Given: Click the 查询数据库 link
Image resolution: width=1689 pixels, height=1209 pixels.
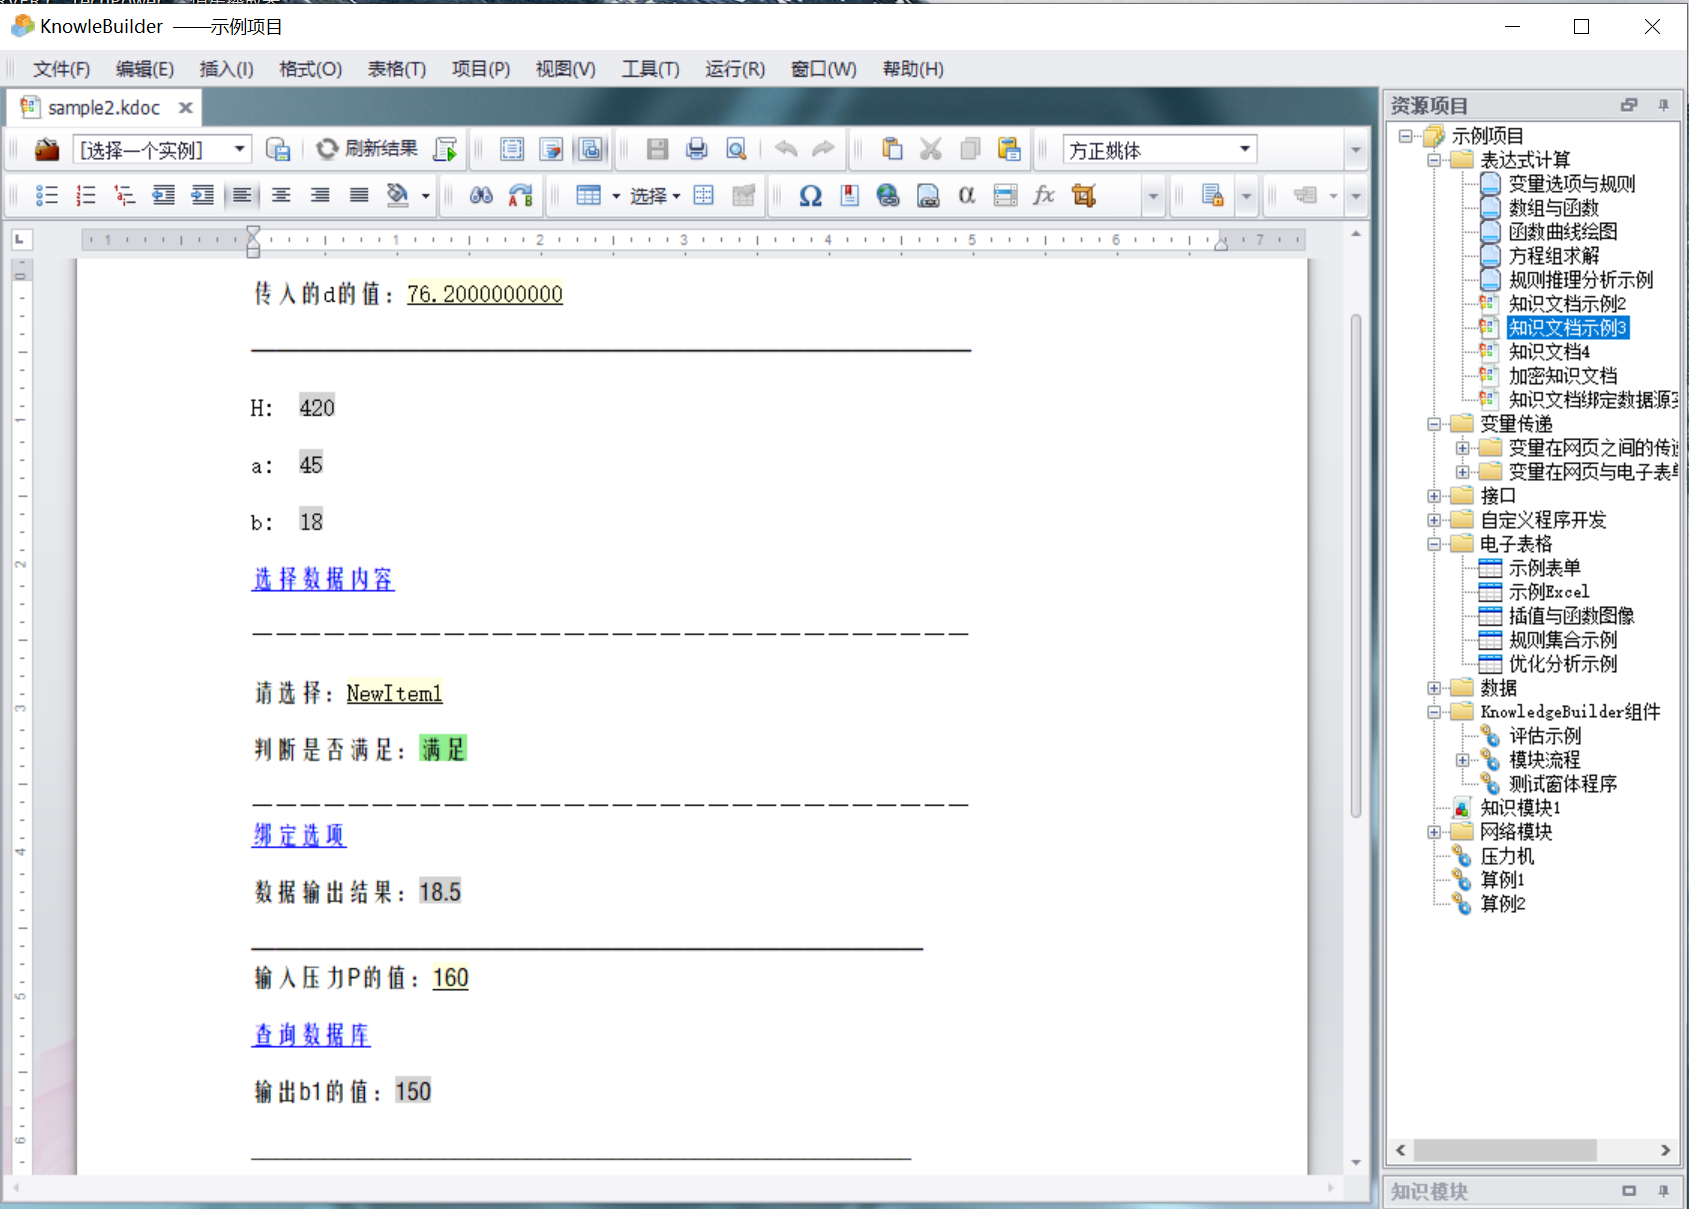Looking at the screenshot, I should point(311,1035).
